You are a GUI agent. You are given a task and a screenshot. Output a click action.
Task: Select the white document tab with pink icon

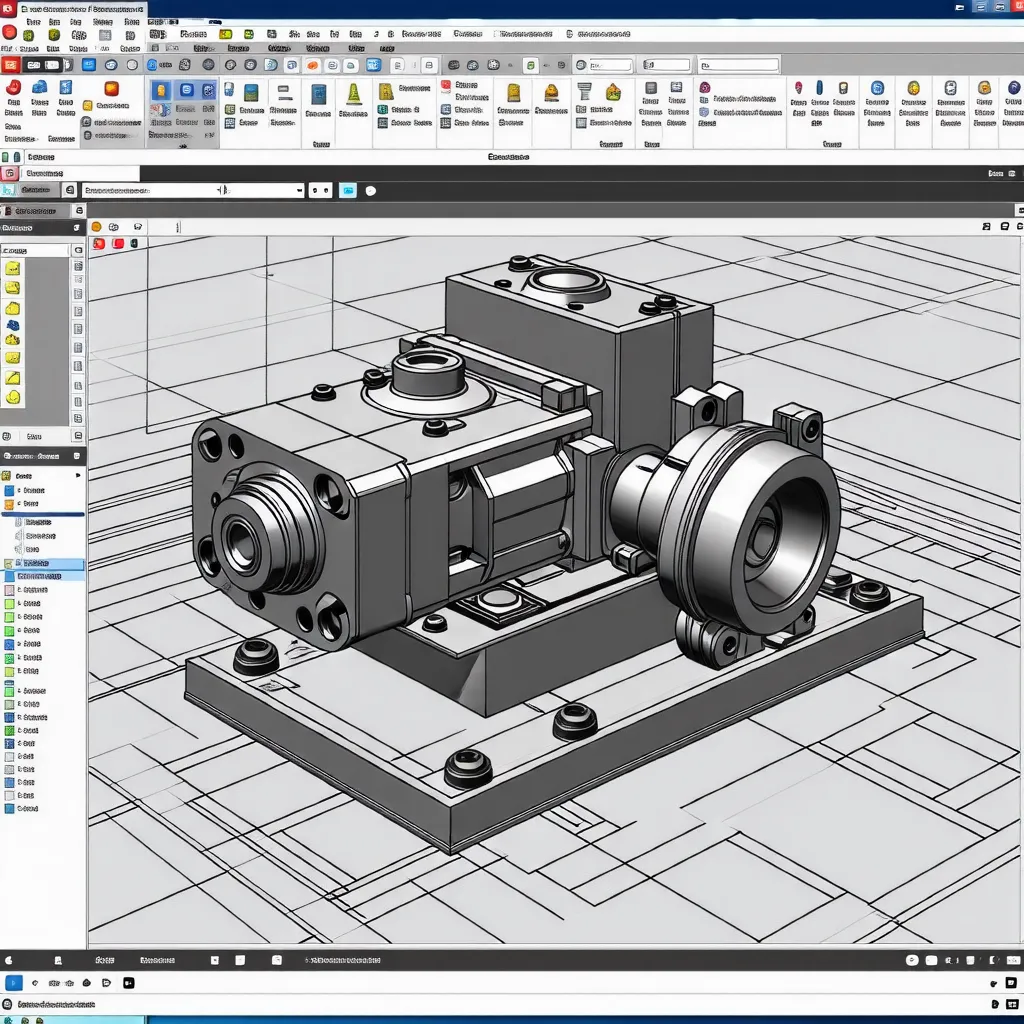coord(71,173)
